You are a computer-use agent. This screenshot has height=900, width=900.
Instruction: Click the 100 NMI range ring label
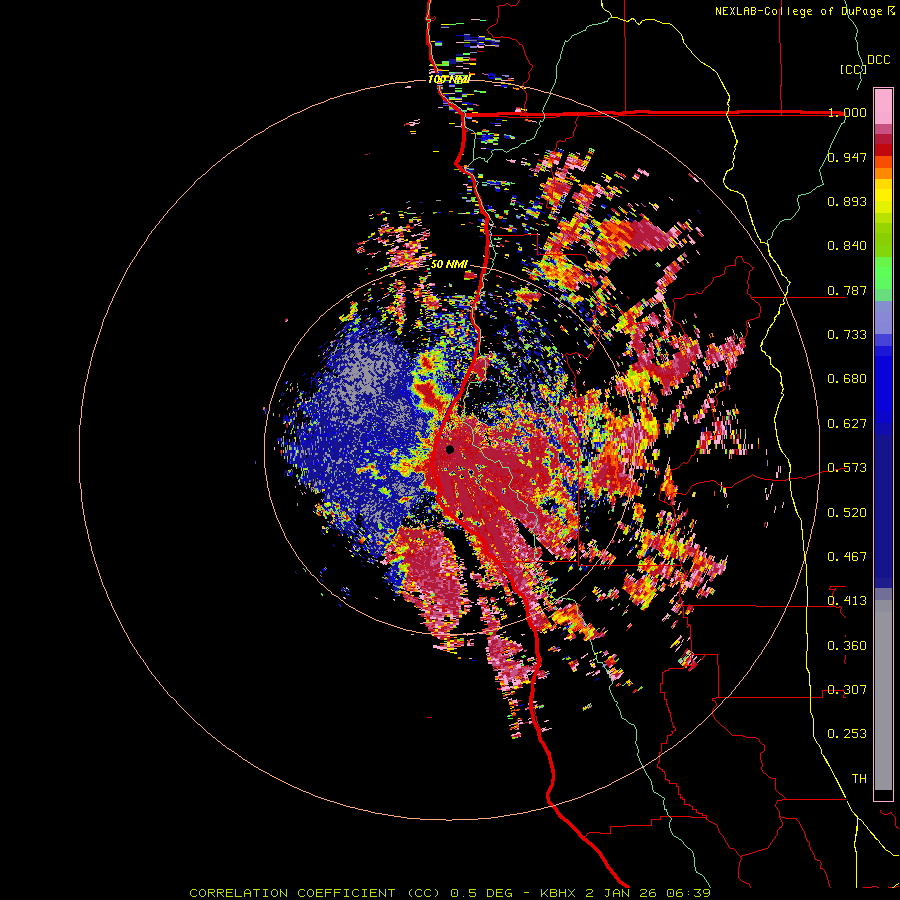point(449,79)
